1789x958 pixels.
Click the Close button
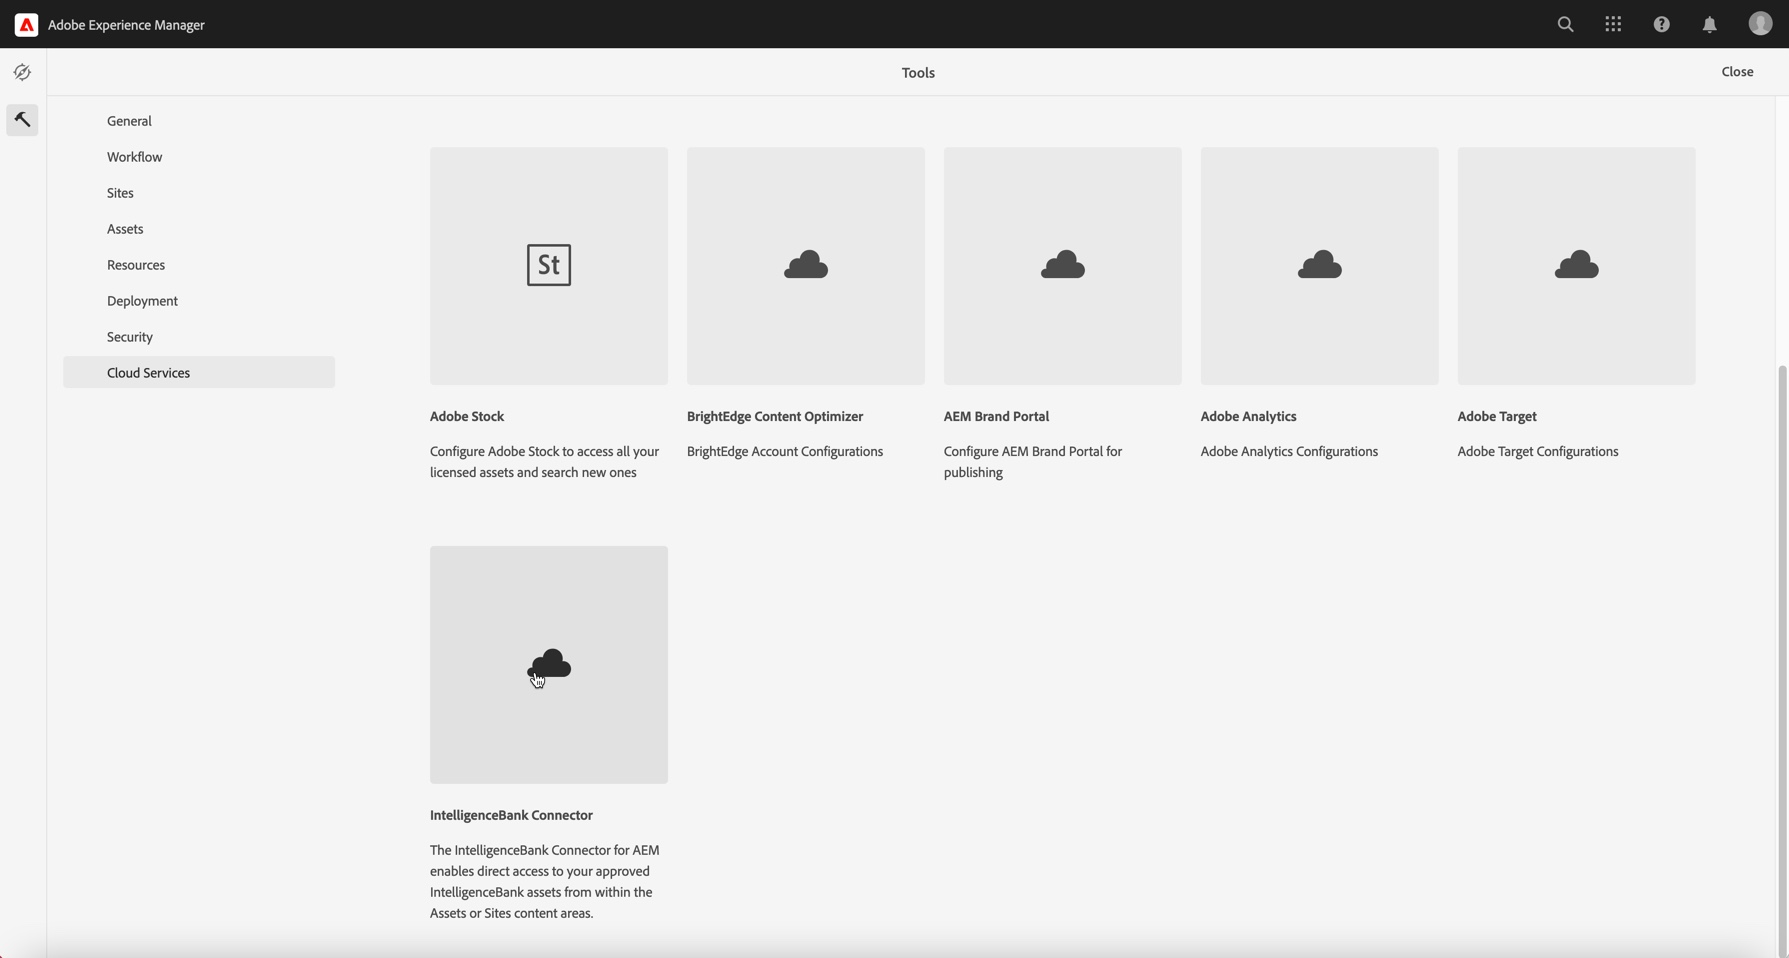coord(1737,72)
